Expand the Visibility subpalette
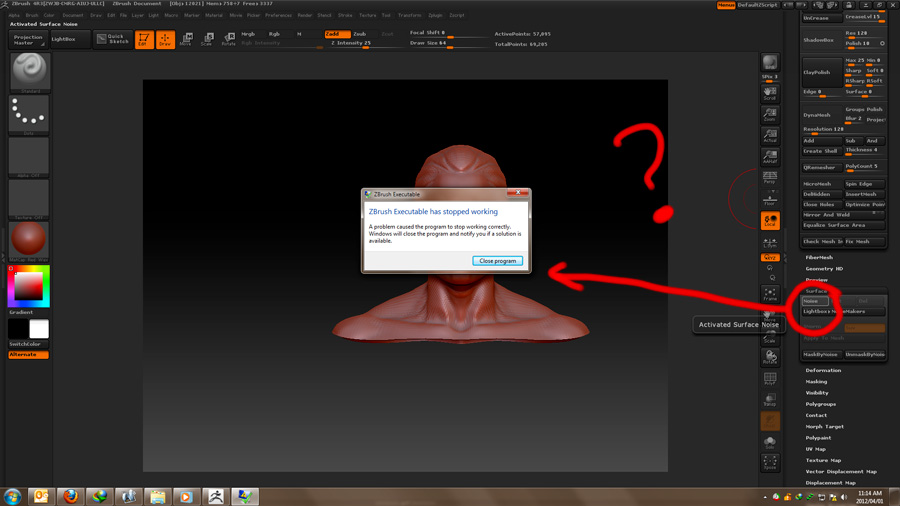Screen dimensions: 900x506 (817, 393)
